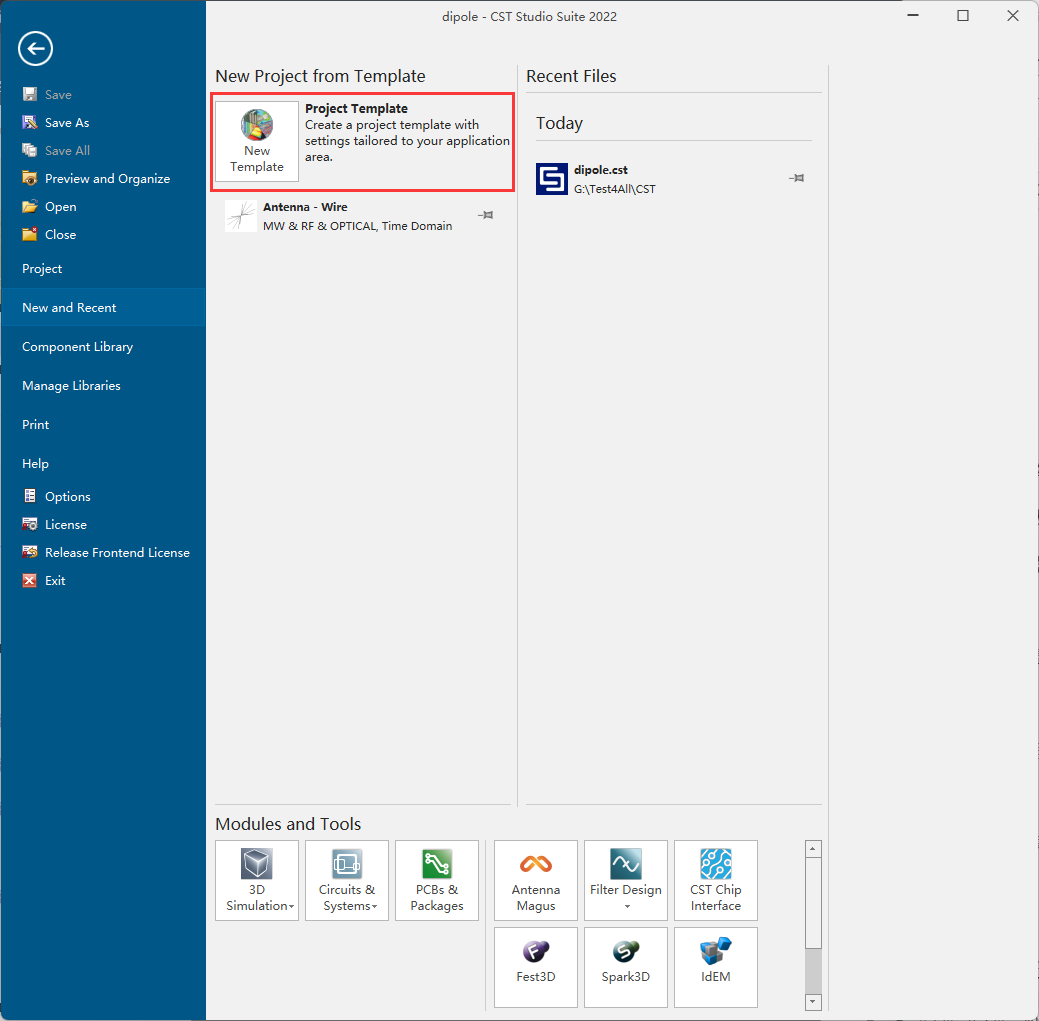The image size is (1039, 1021).
Task: Launch the 3D Simulation module
Action: pos(257,881)
